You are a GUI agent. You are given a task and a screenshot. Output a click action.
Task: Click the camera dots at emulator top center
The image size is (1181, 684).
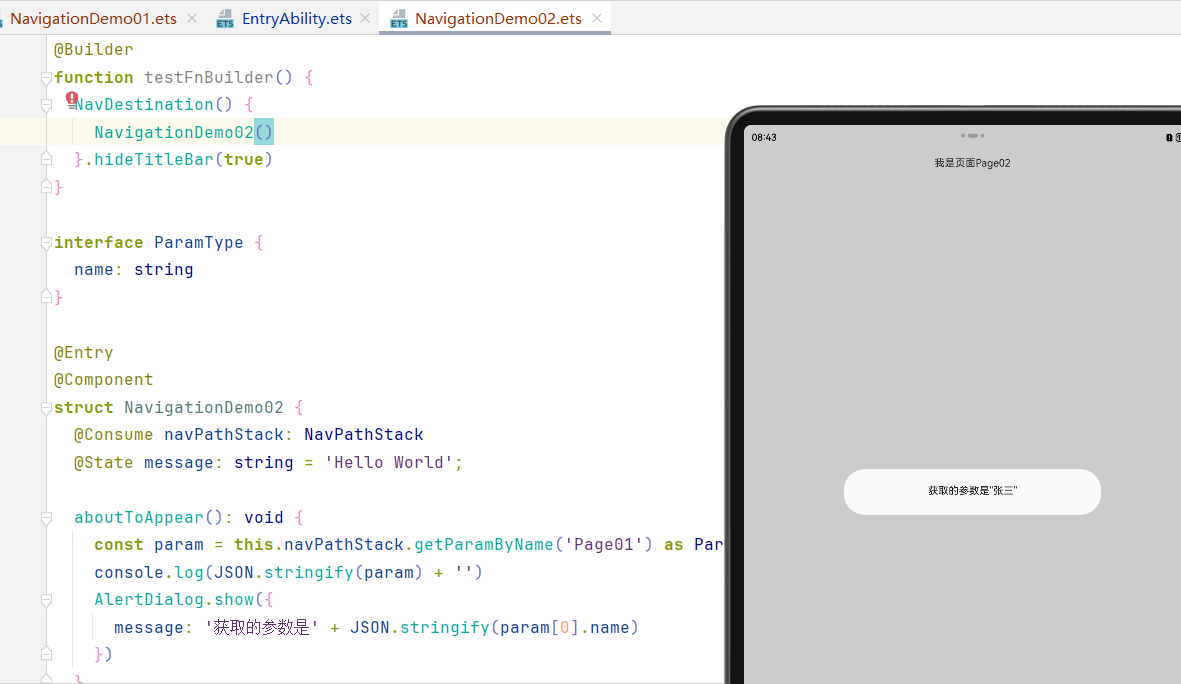point(971,135)
